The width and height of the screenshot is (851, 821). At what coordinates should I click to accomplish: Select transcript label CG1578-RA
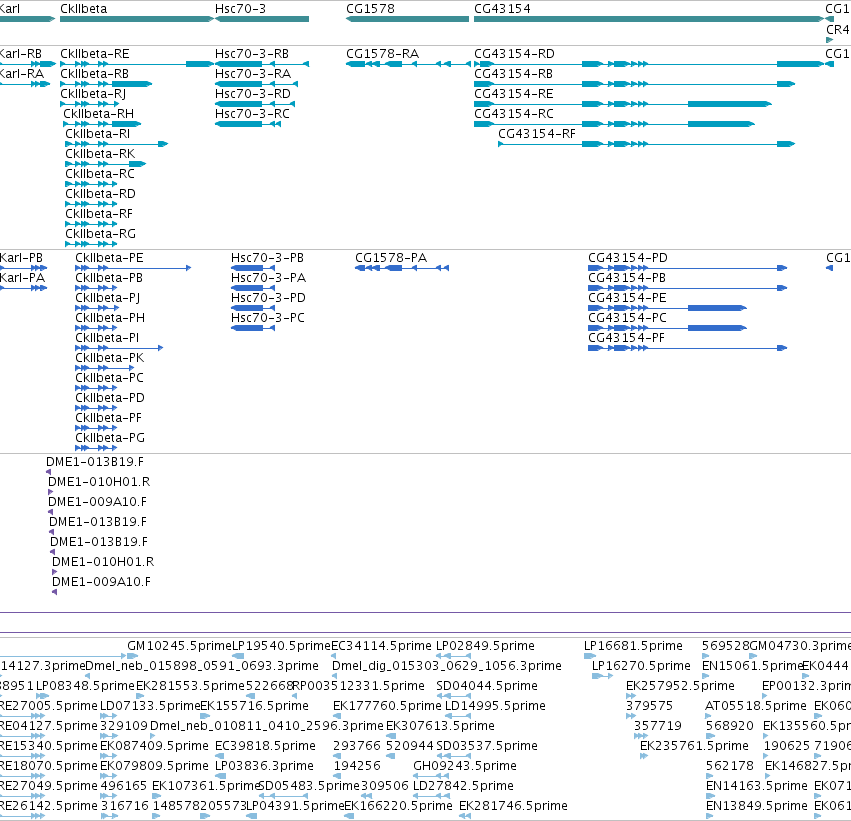383,54
